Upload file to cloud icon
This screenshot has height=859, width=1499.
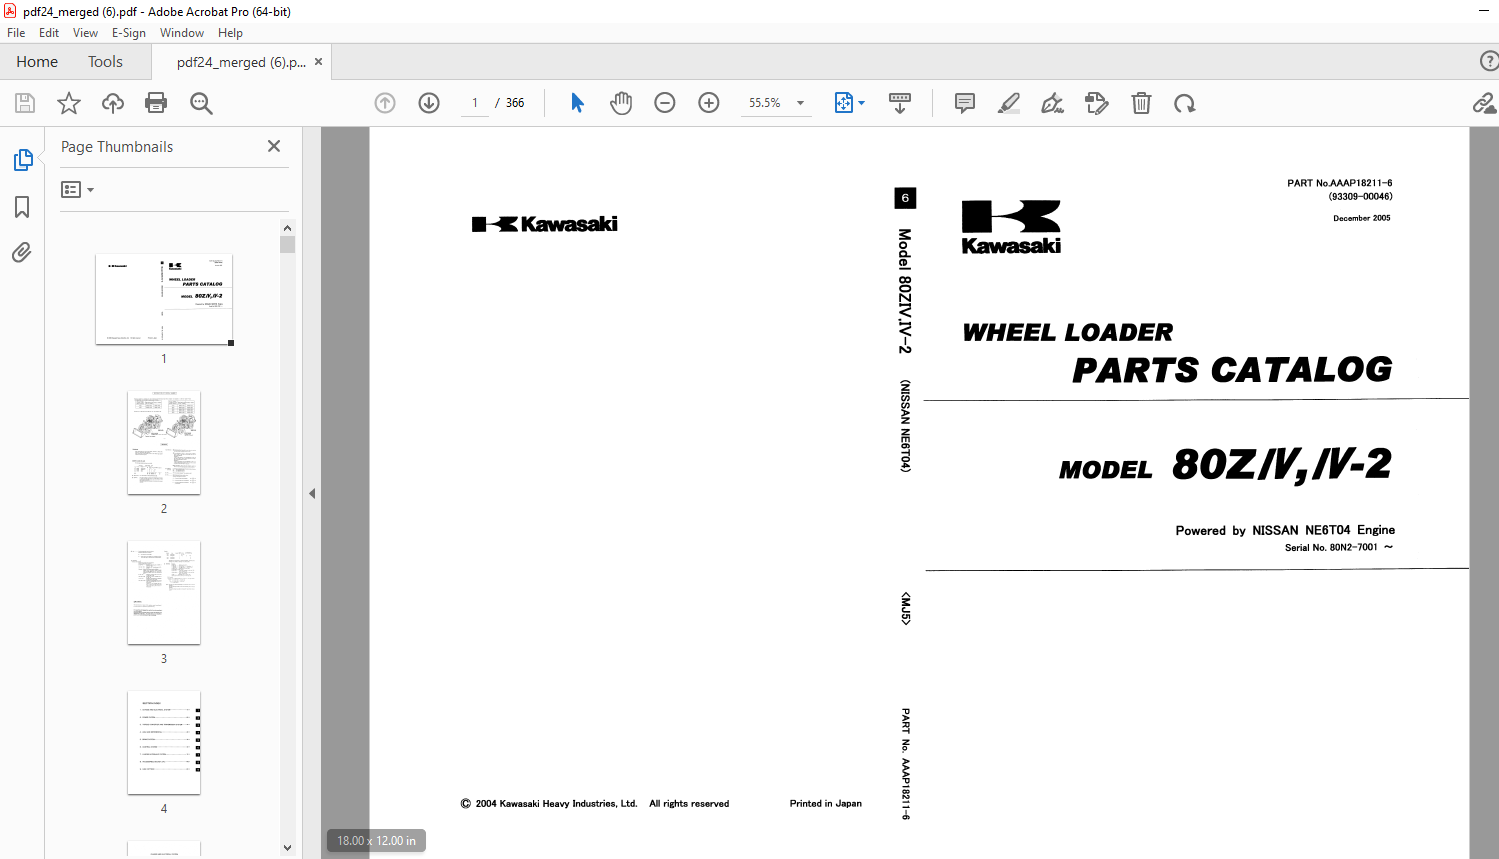[113, 103]
